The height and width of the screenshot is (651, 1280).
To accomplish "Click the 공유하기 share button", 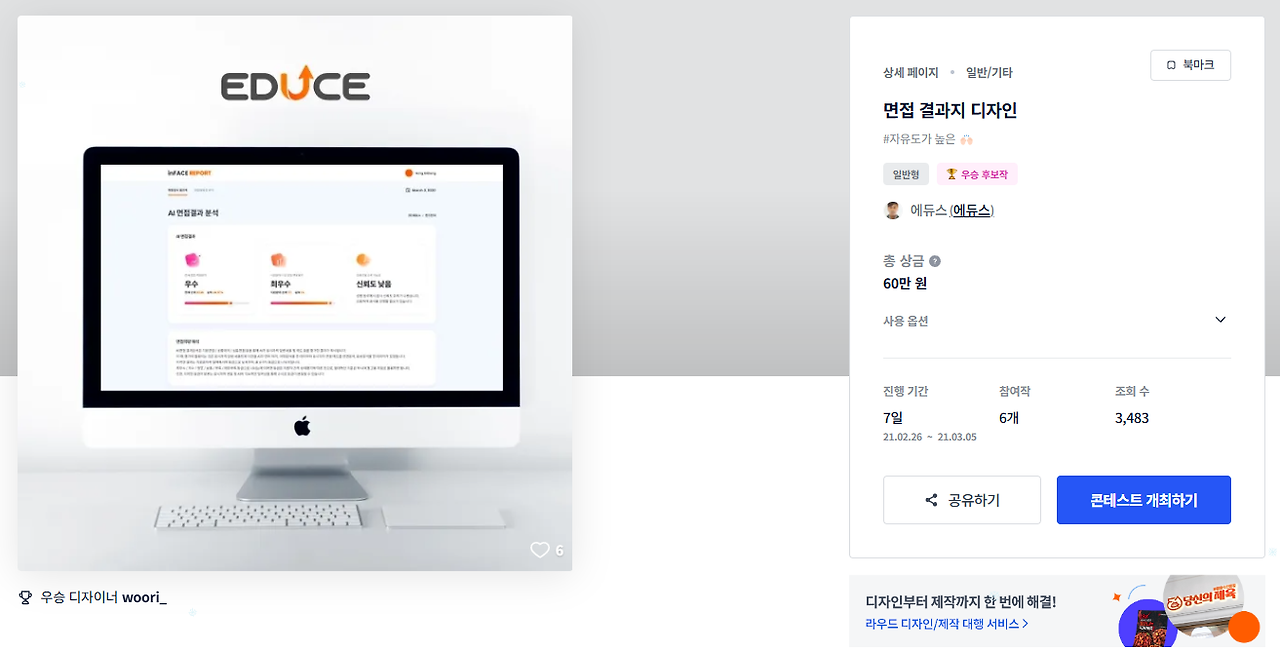I will [x=962, y=500].
